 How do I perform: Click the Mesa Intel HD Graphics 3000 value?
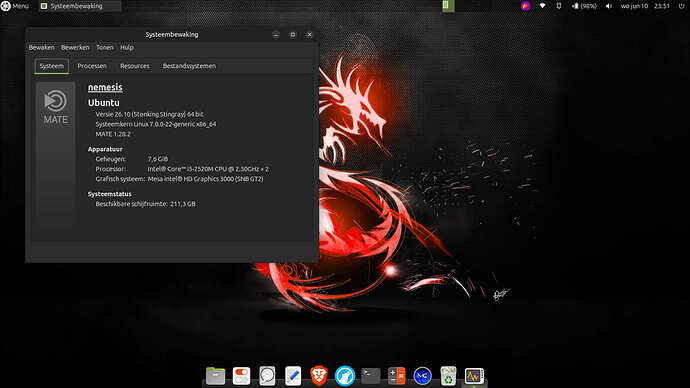point(206,179)
